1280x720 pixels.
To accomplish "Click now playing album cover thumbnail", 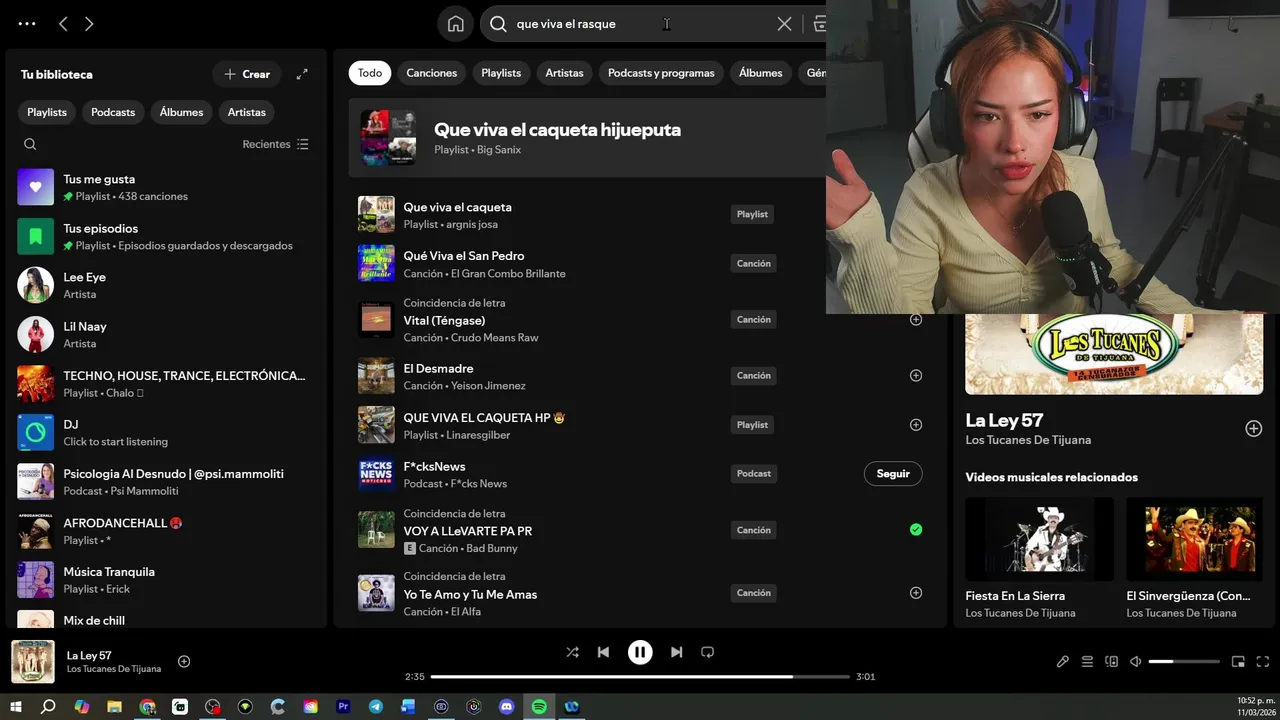I will [33, 661].
